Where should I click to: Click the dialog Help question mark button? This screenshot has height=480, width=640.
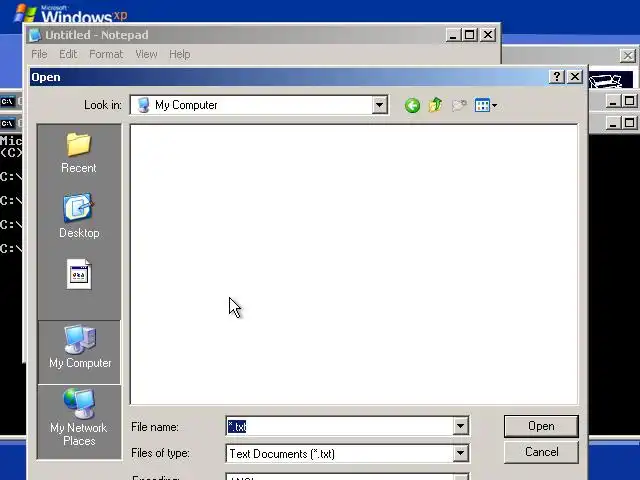click(557, 76)
